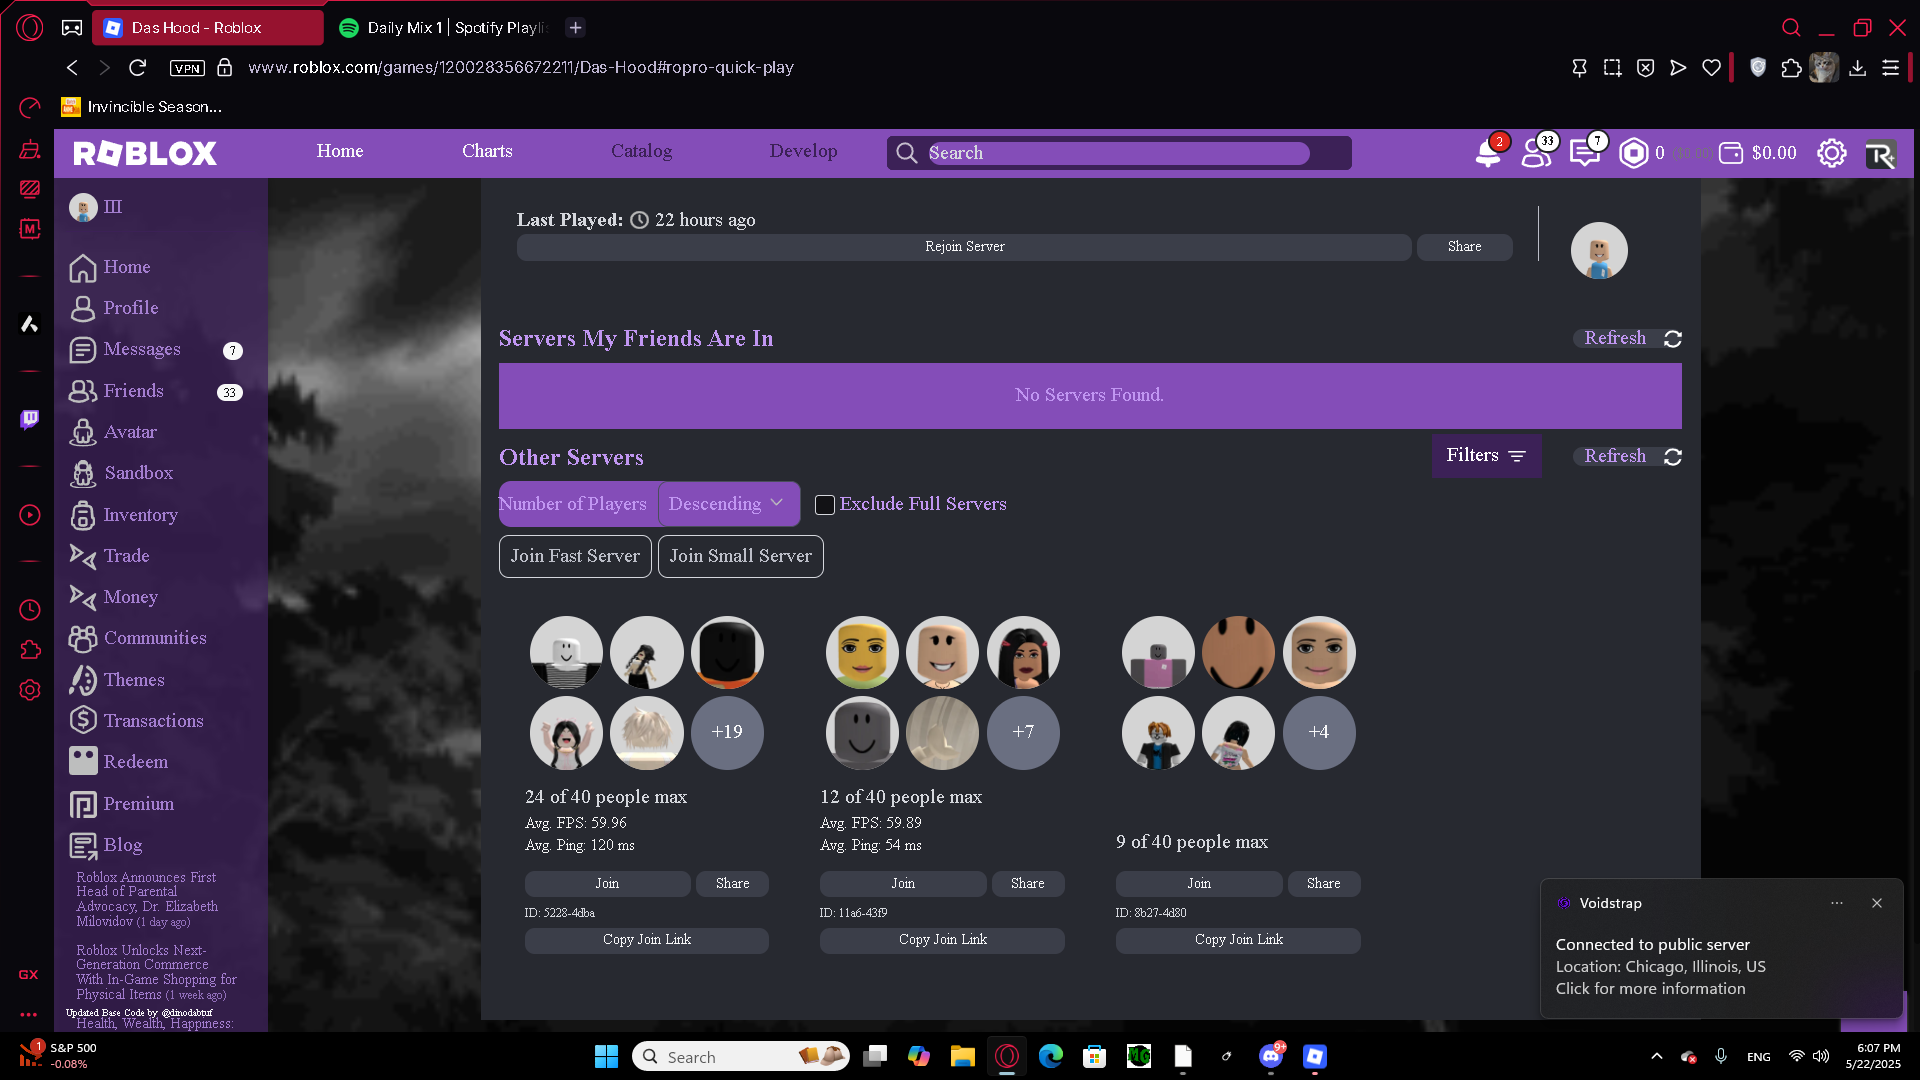
Task: Click the browser address bar URL
Action: click(521, 67)
